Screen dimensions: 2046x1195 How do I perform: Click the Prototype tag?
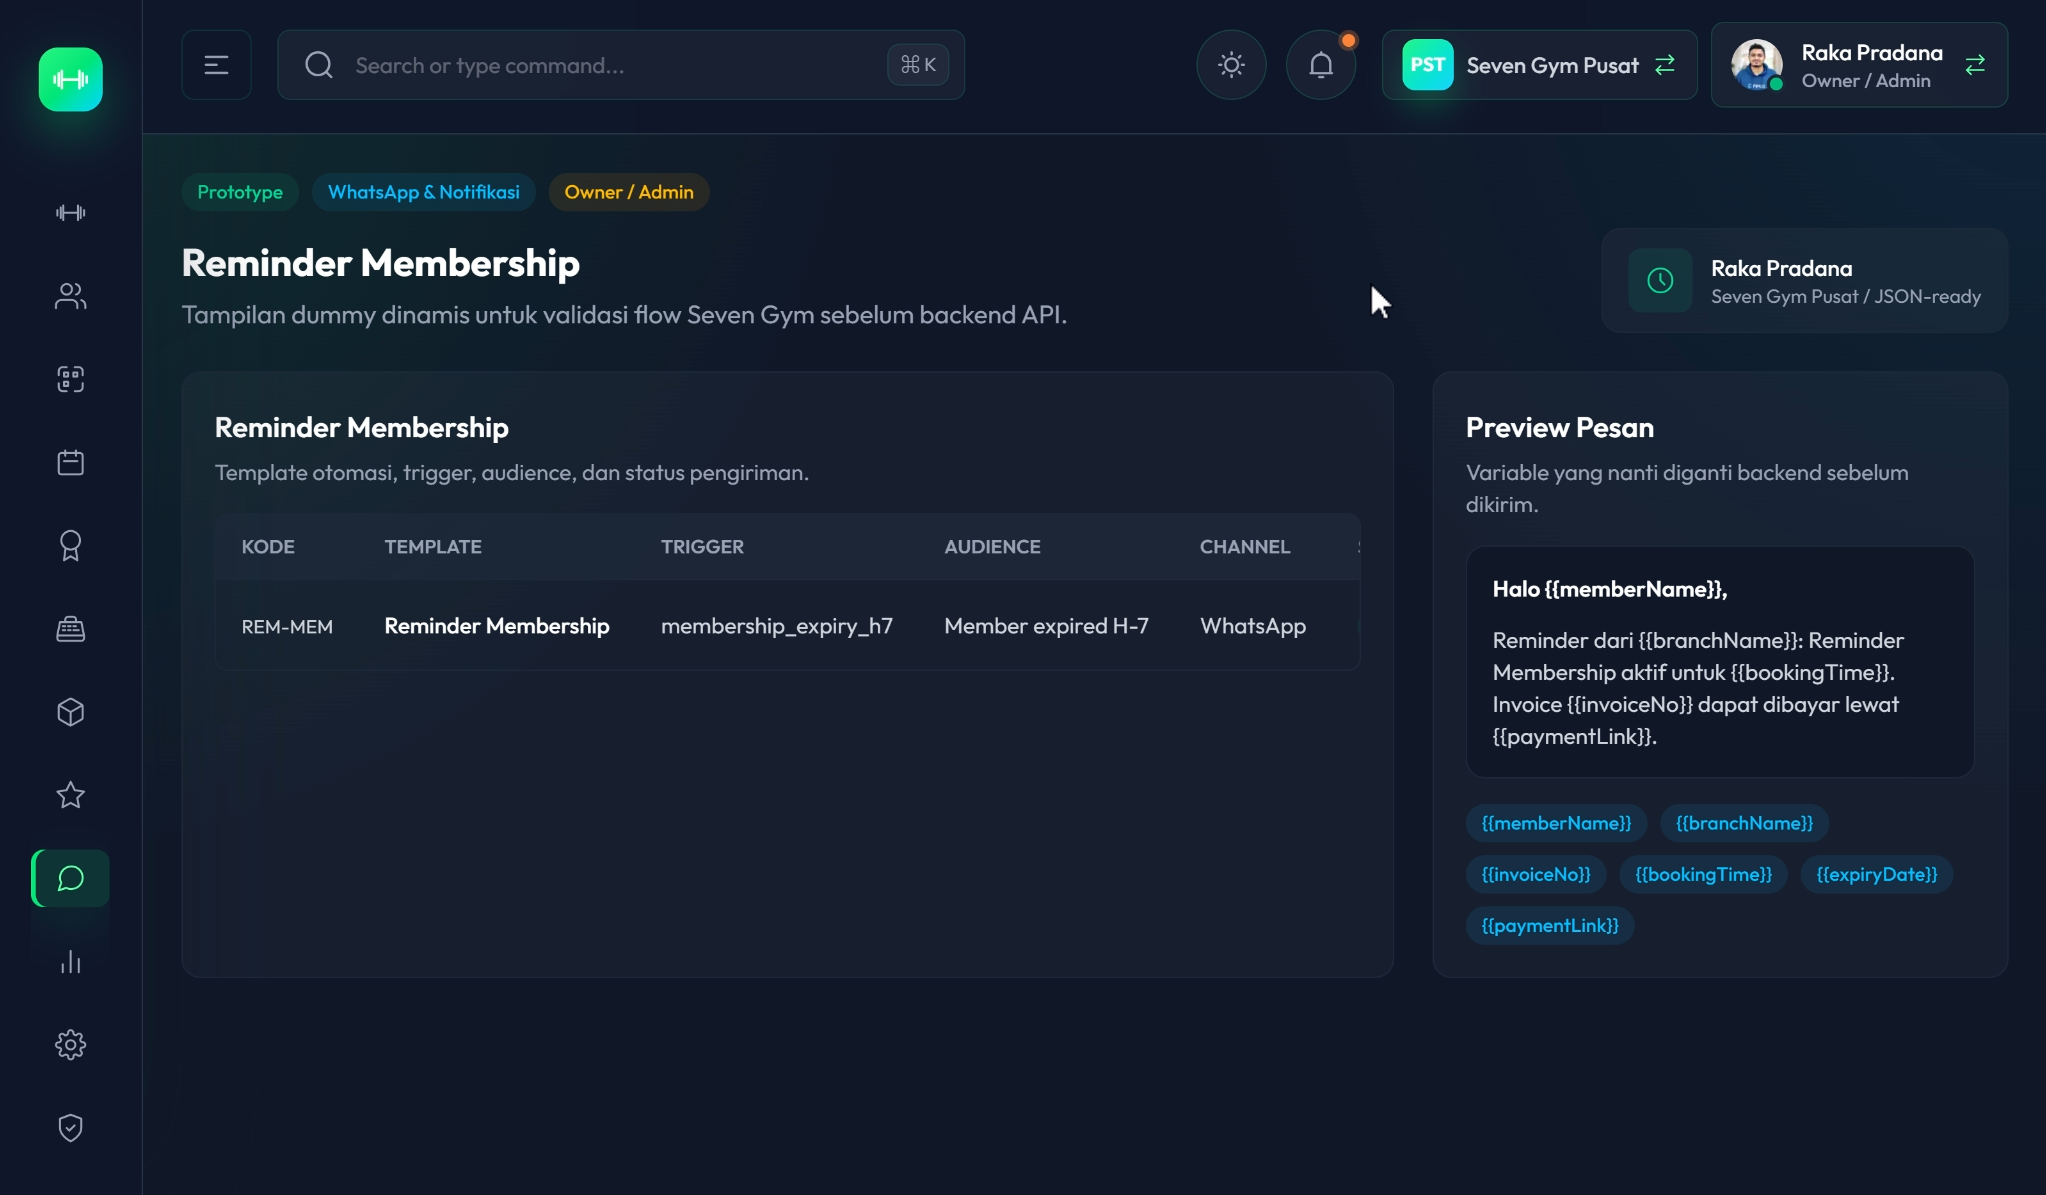click(240, 192)
